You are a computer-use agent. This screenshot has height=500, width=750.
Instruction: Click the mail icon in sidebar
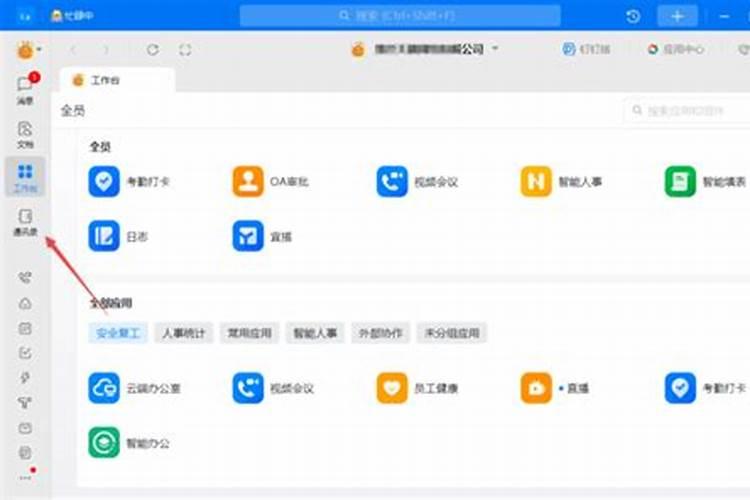tap(25, 428)
